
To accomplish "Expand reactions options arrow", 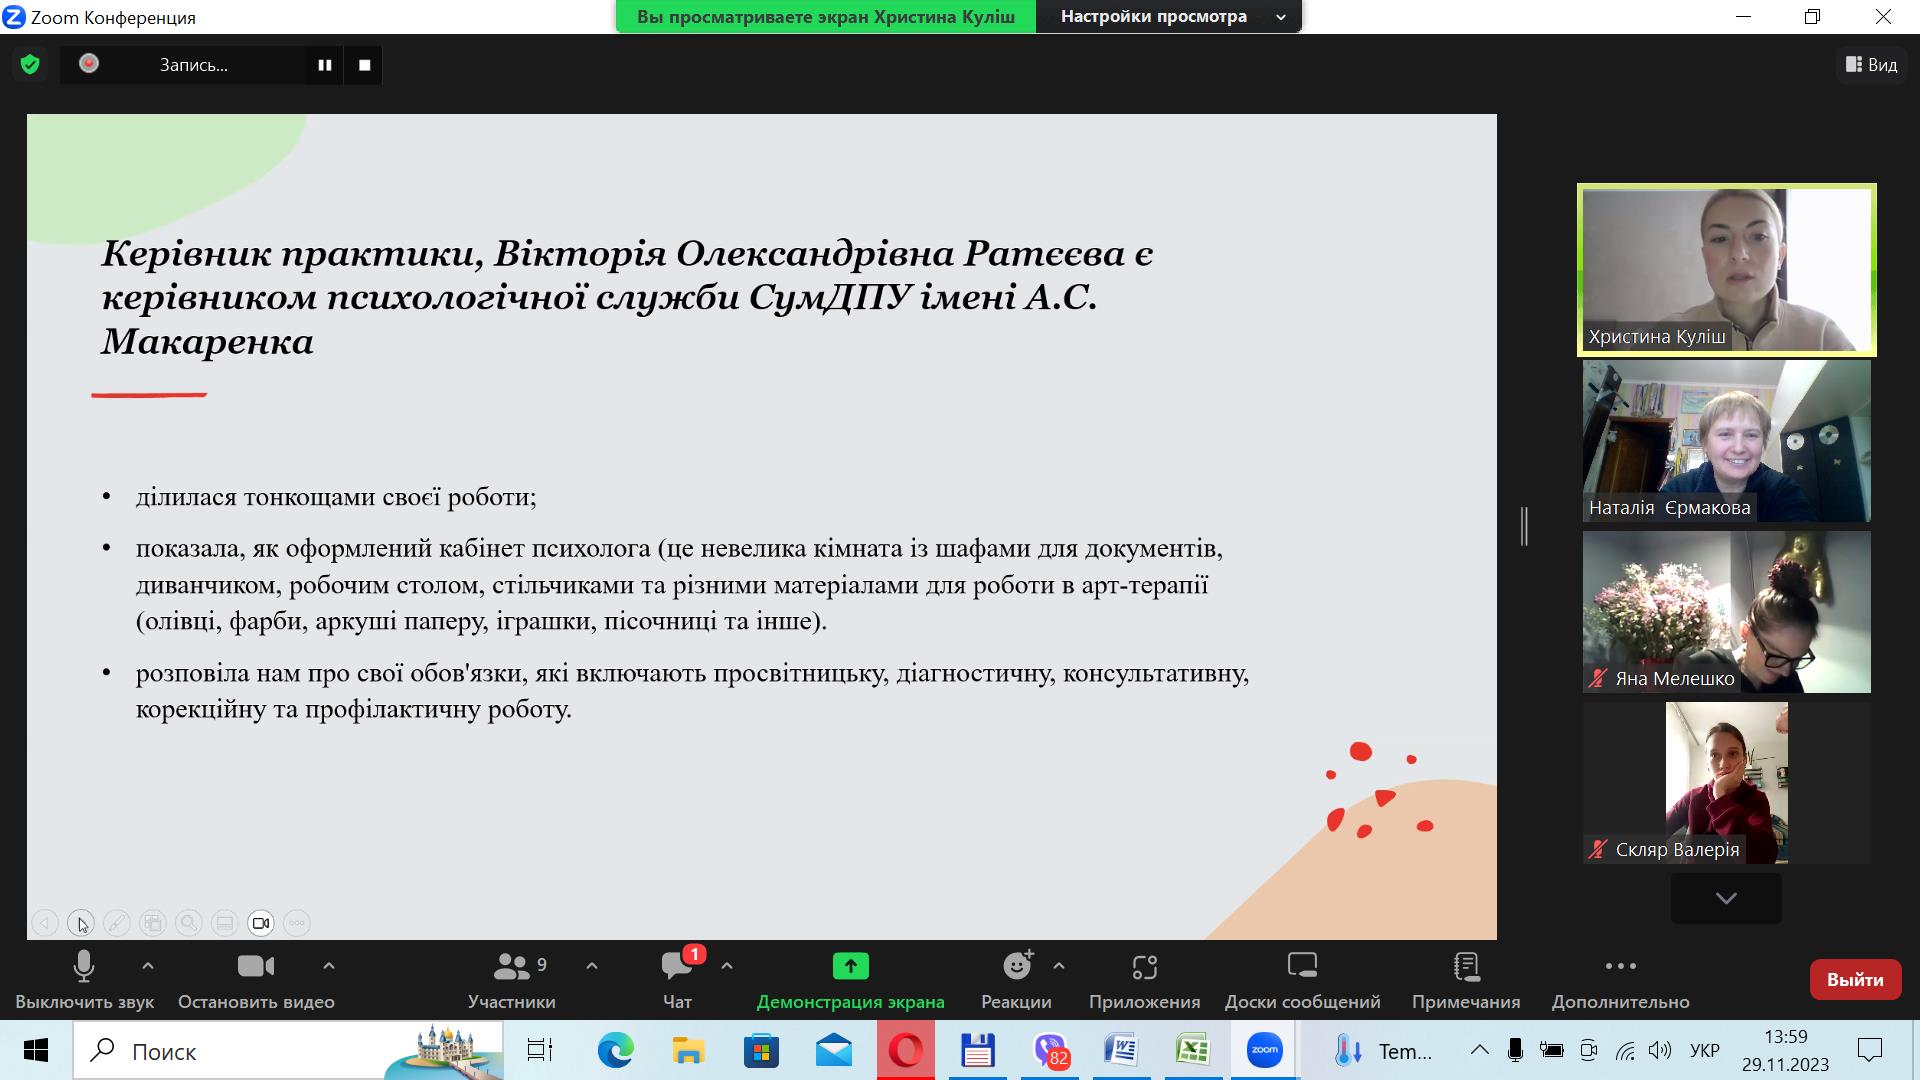I will point(1059,966).
